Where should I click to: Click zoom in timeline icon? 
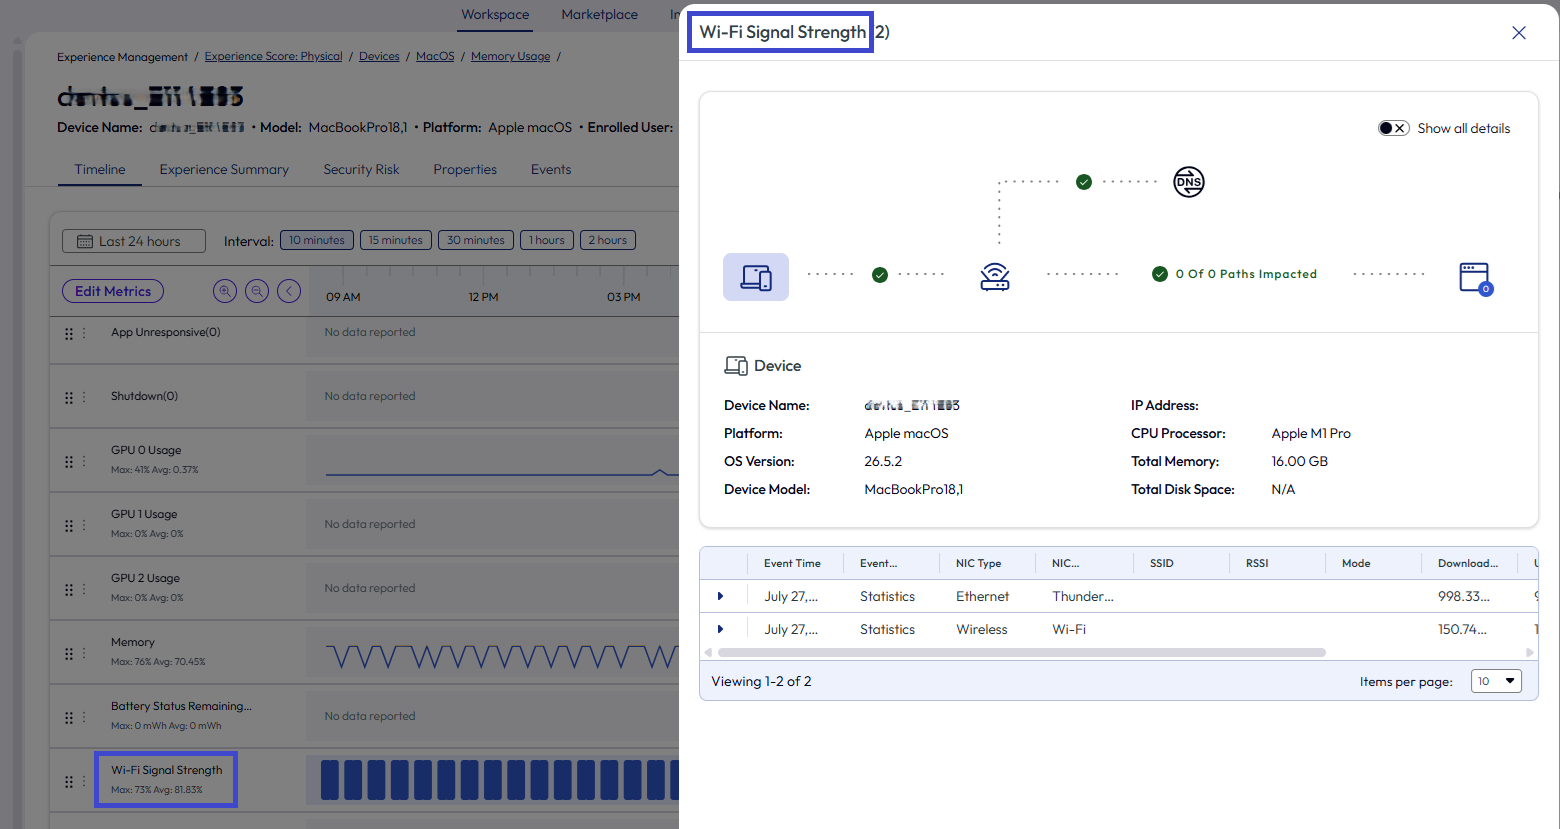tap(225, 291)
